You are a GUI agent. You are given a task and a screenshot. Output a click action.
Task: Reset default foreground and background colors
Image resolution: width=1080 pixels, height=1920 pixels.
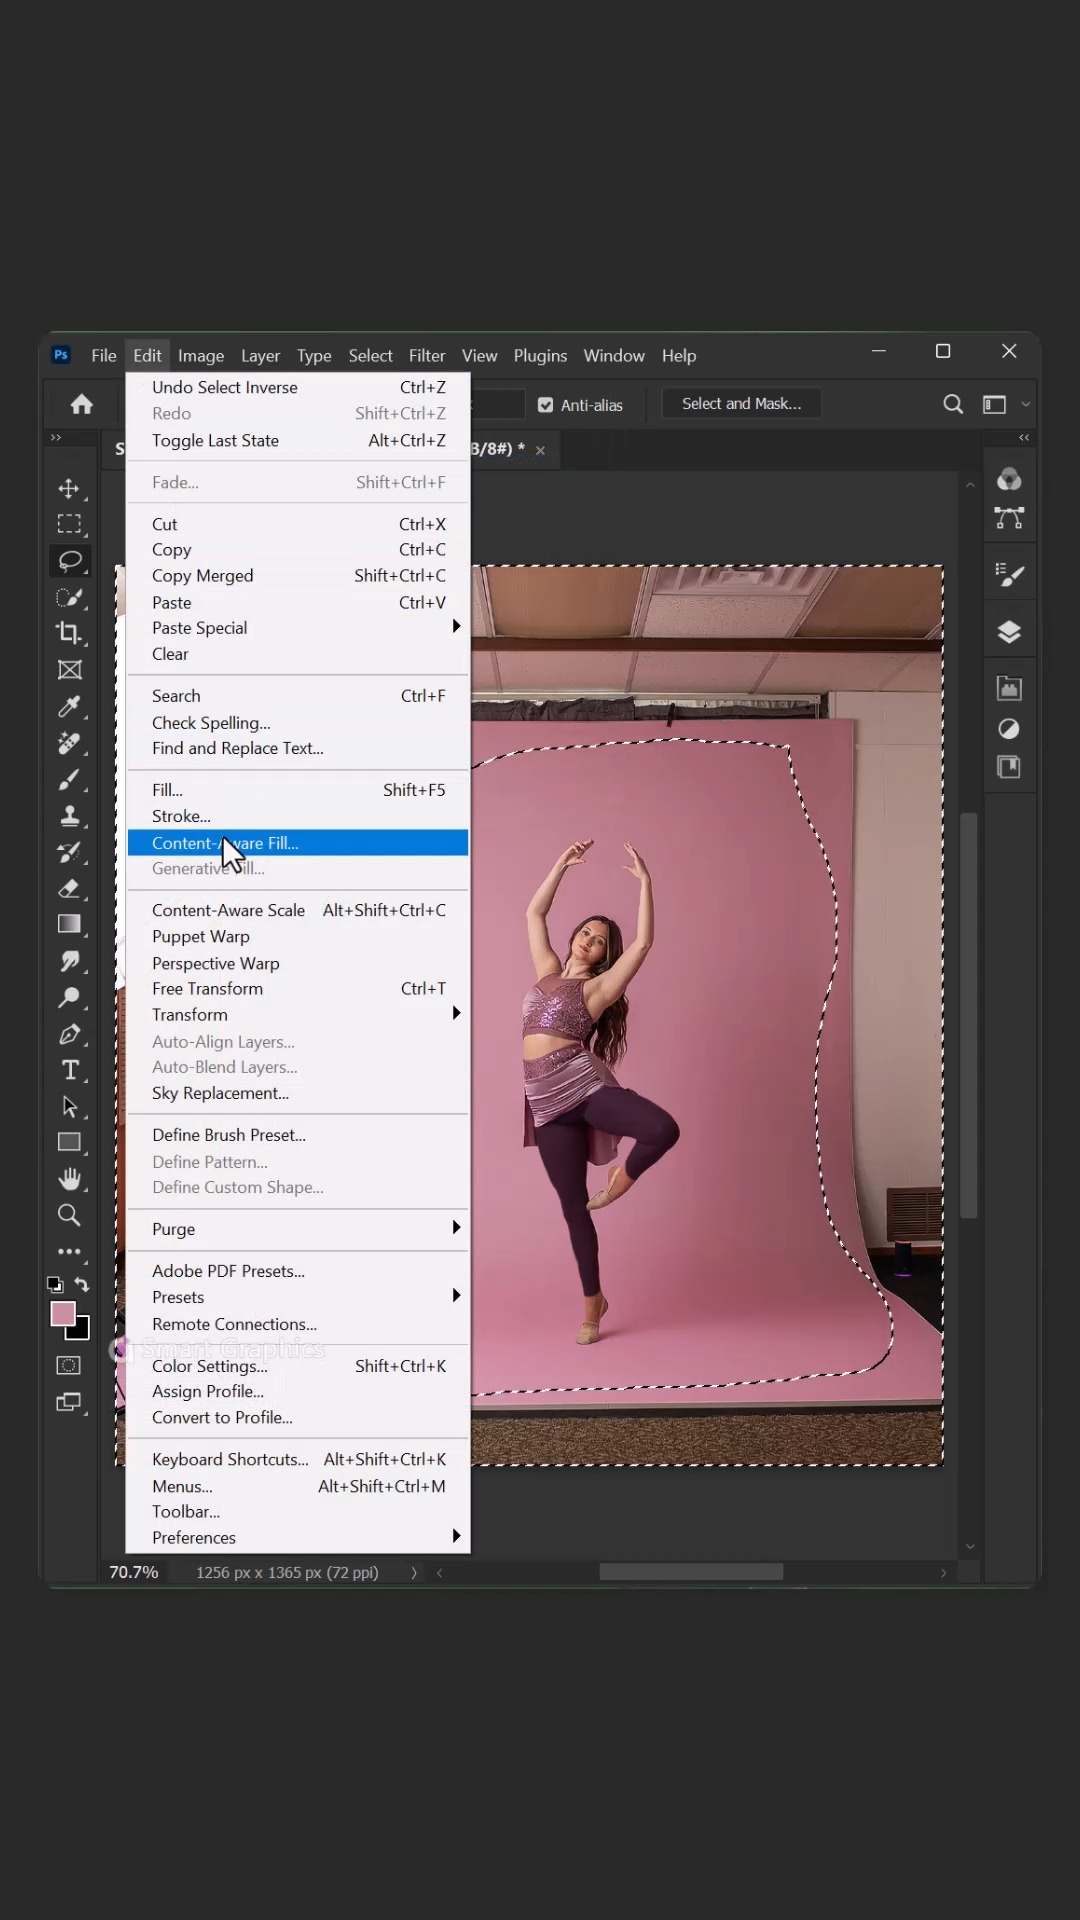coord(55,1285)
